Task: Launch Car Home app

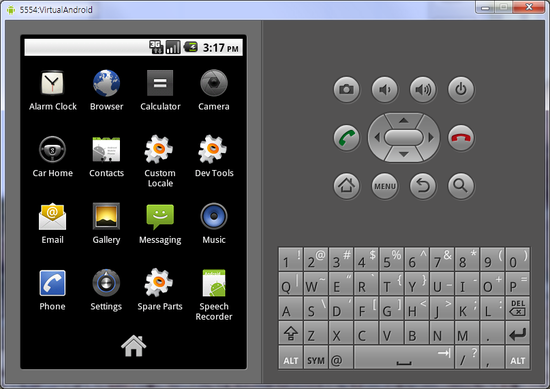Action: coord(53,157)
